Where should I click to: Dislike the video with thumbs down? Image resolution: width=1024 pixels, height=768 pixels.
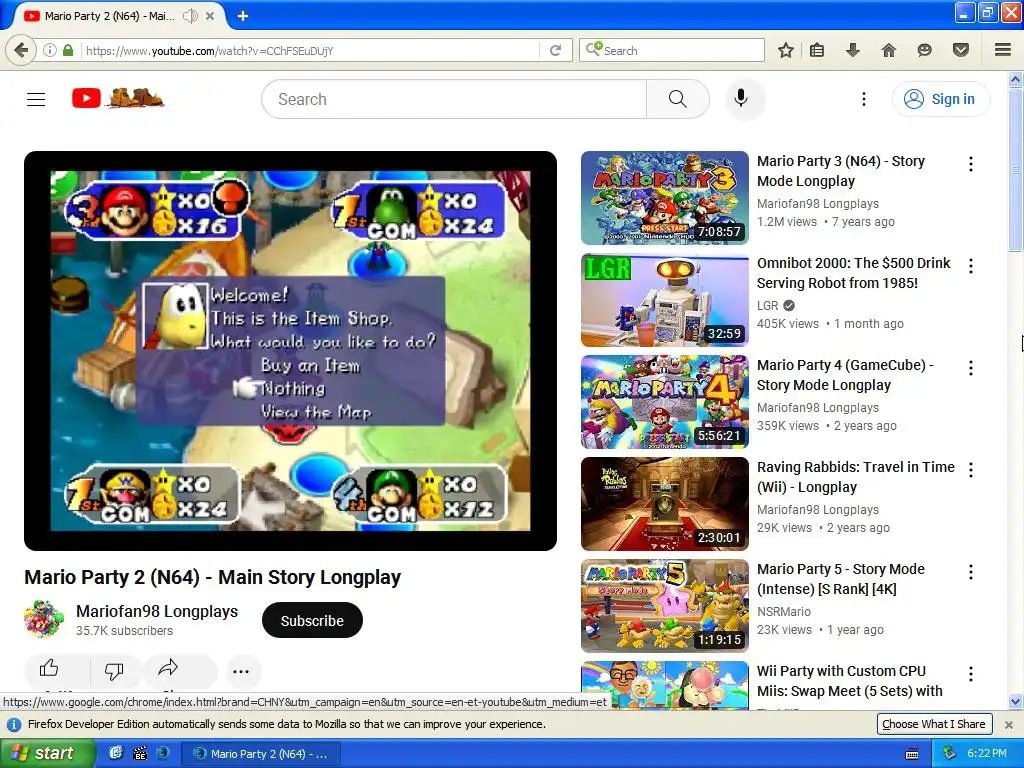(x=114, y=670)
